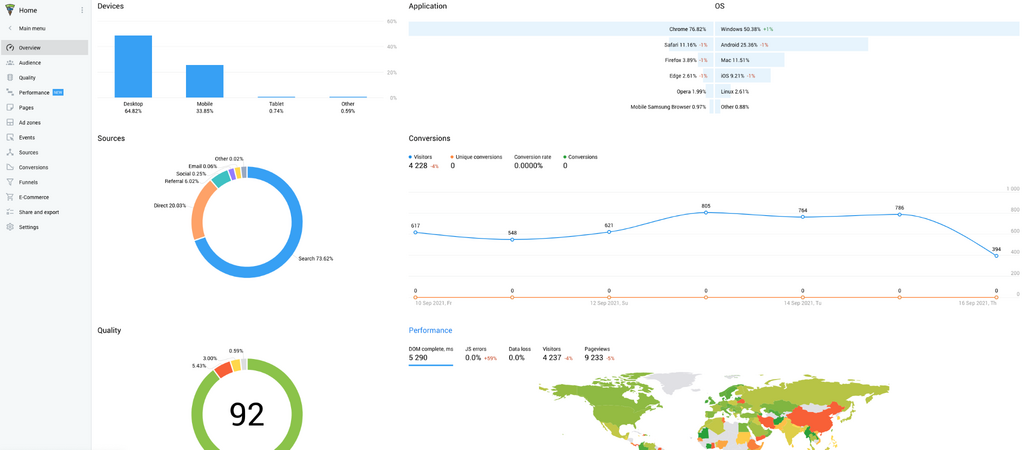Click the Funnels funnel icon
The image size is (1024, 450).
click(x=10, y=182)
